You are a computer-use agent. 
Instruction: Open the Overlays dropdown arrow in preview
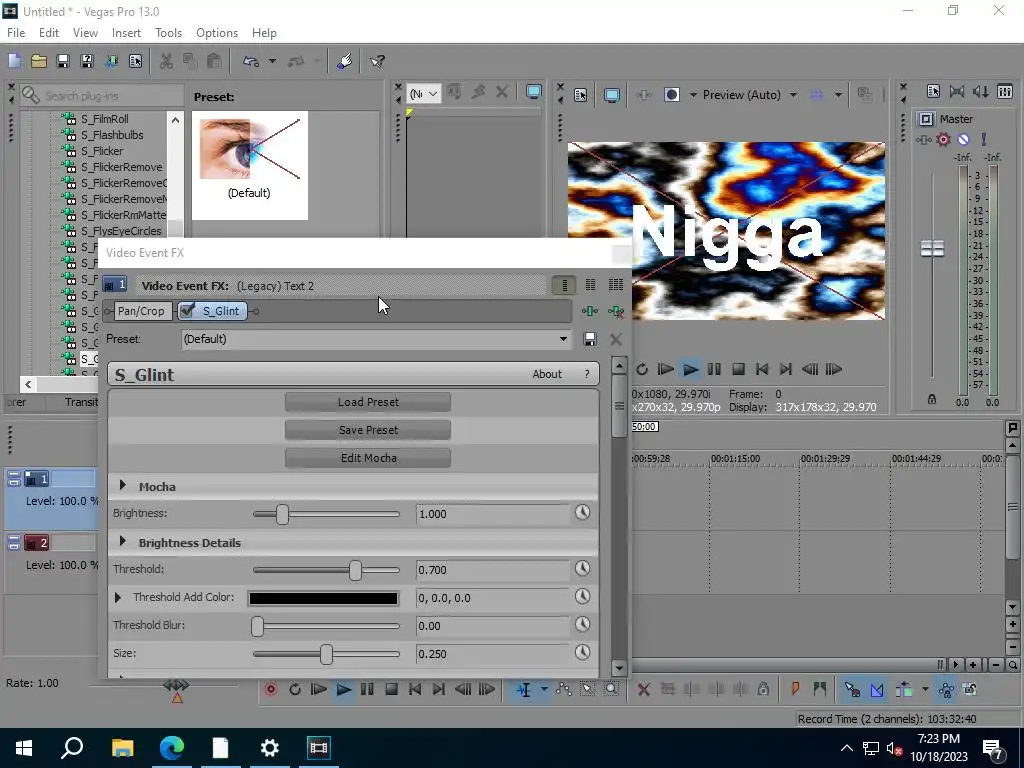pos(838,95)
